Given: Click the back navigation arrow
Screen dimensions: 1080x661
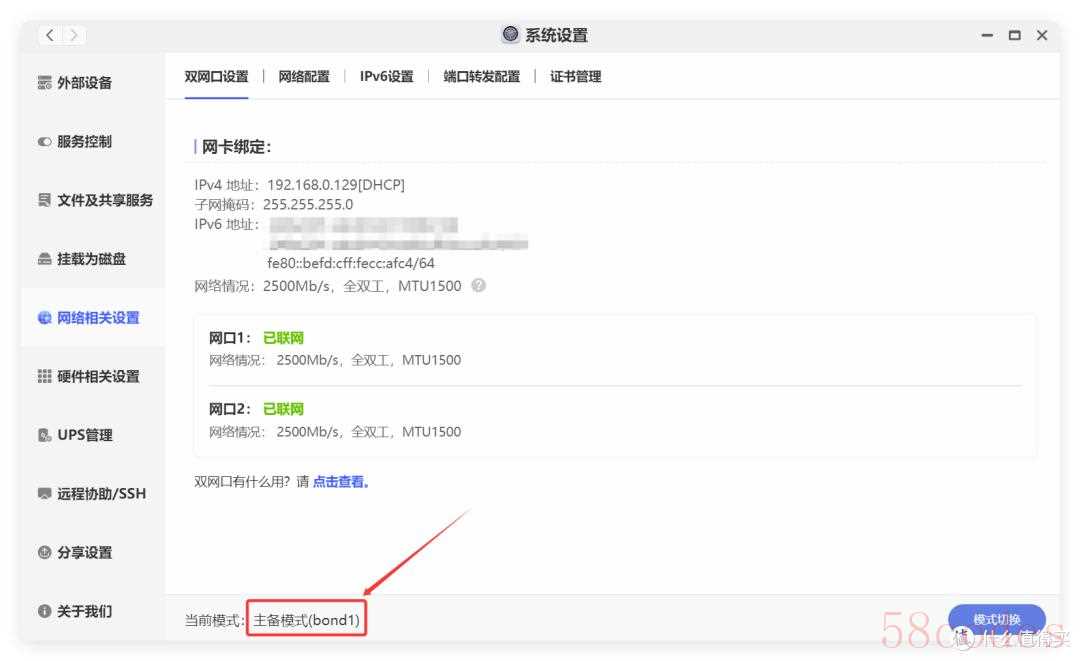Looking at the screenshot, I should coord(50,34).
